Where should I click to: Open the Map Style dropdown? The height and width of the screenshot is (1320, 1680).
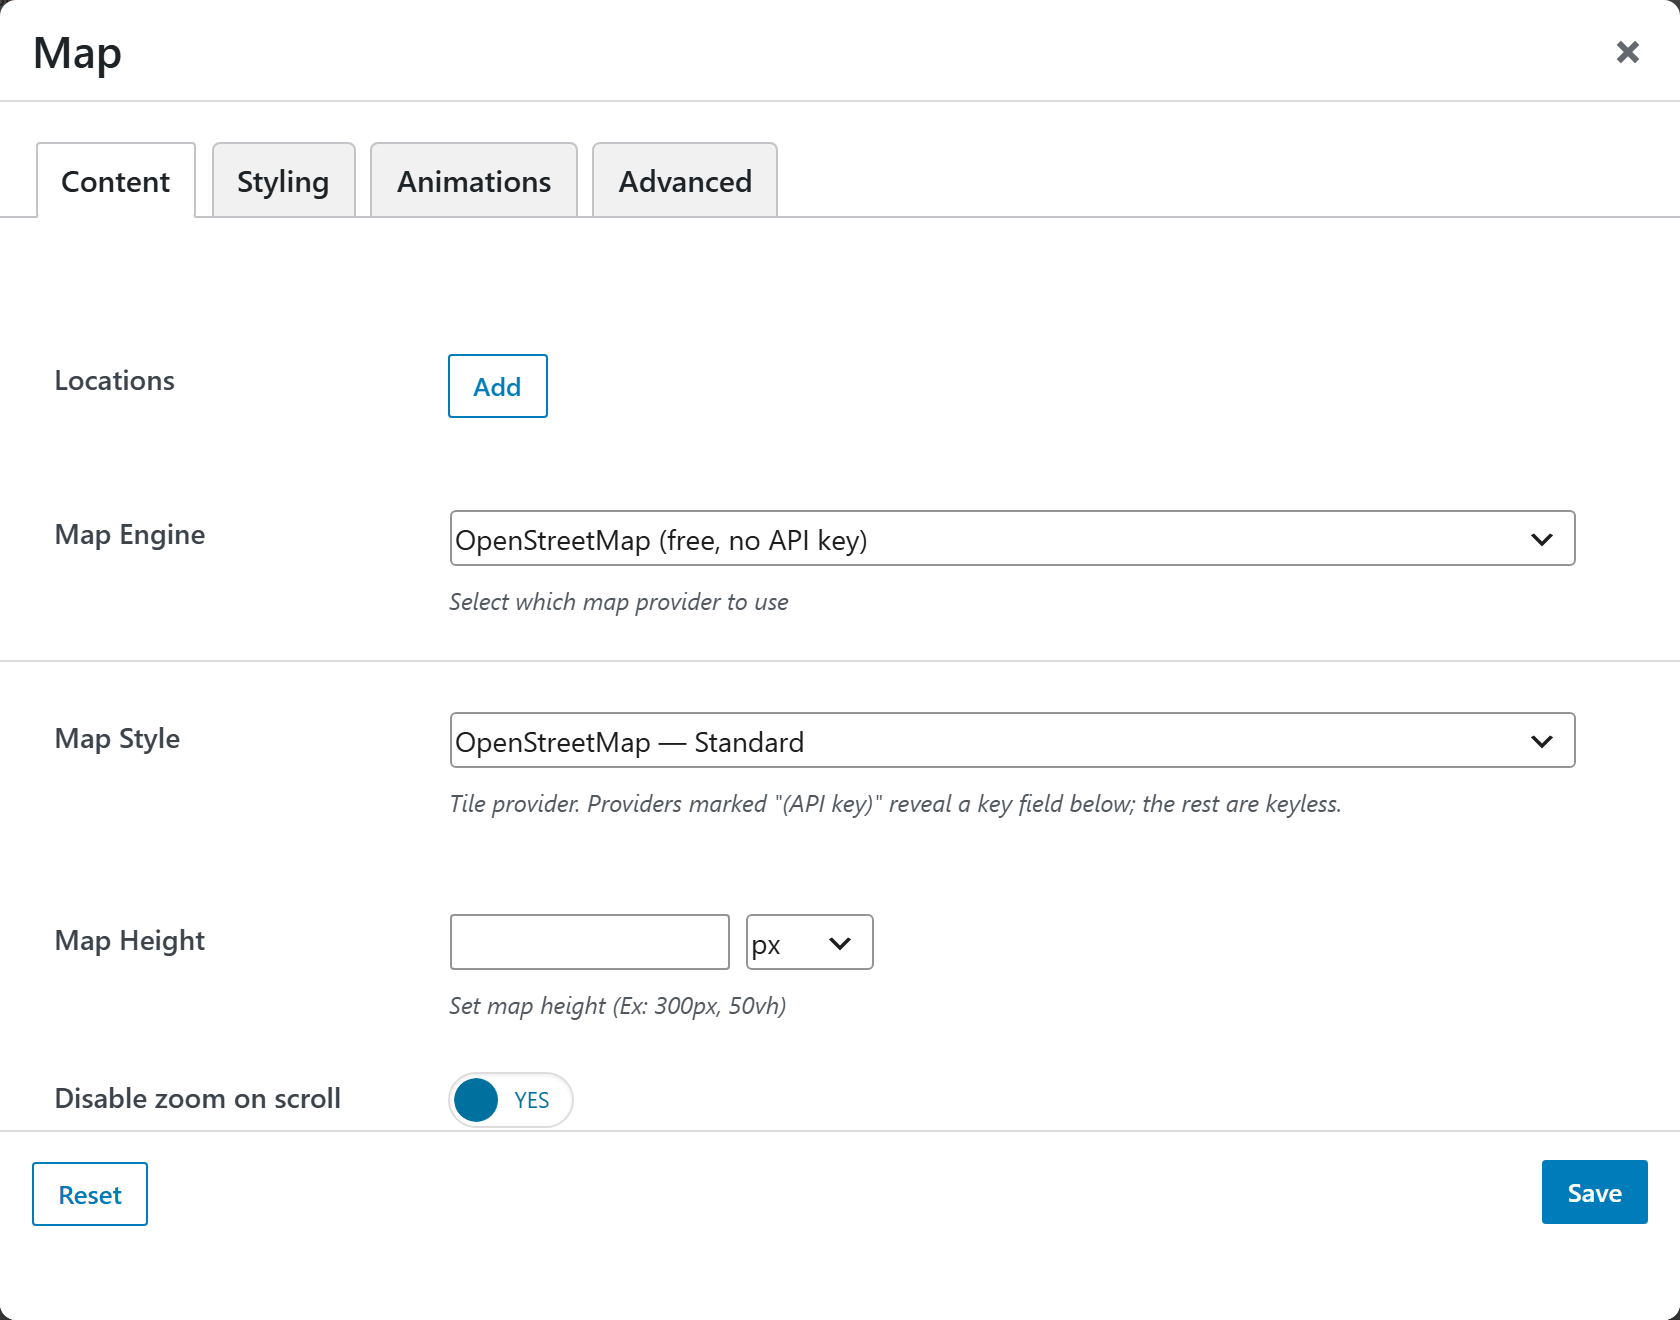(x=1012, y=740)
